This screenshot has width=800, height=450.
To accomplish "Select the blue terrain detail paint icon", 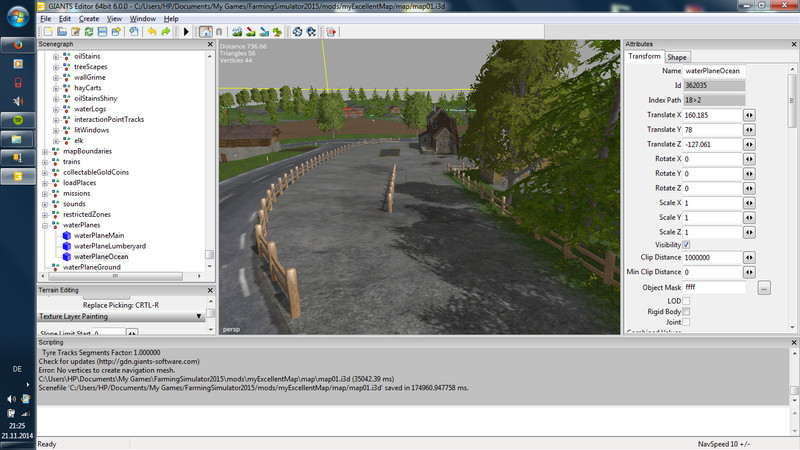I will coord(264,32).
